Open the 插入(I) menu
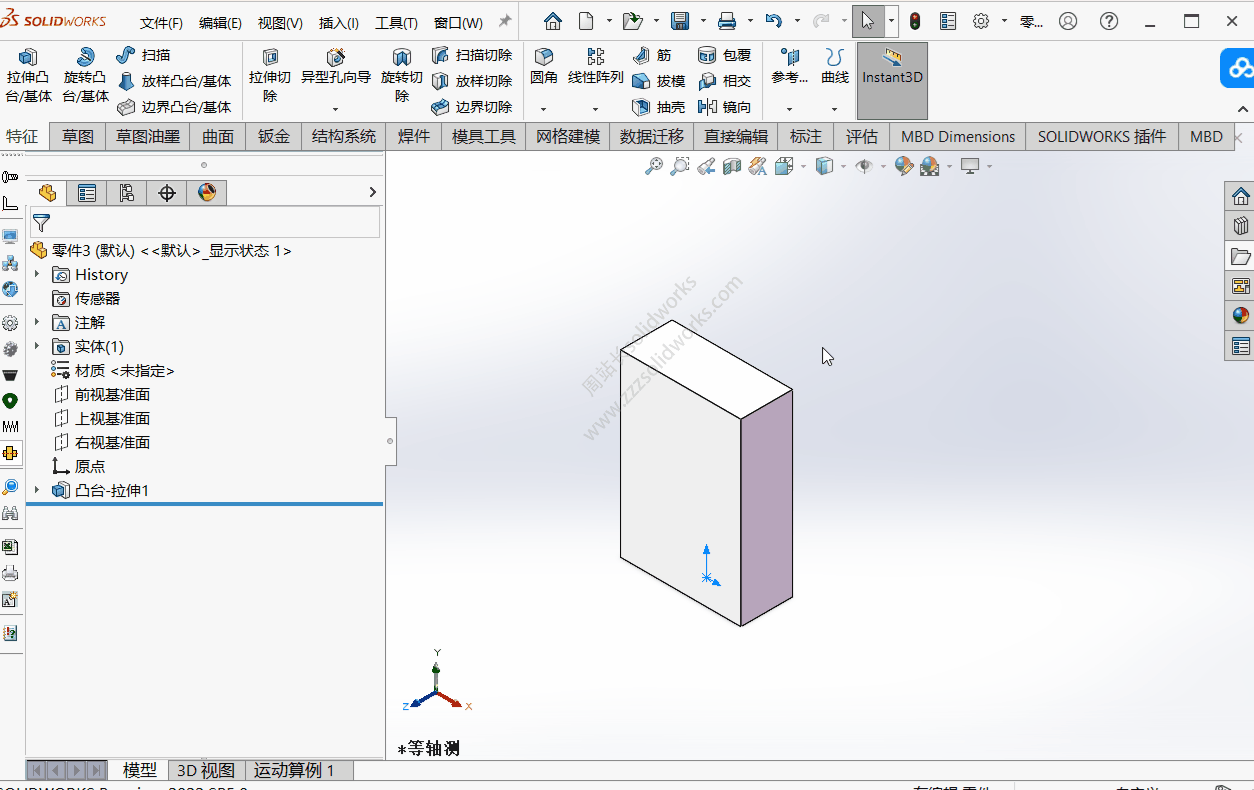The image size is (1254, 790). tap(338, 23)
